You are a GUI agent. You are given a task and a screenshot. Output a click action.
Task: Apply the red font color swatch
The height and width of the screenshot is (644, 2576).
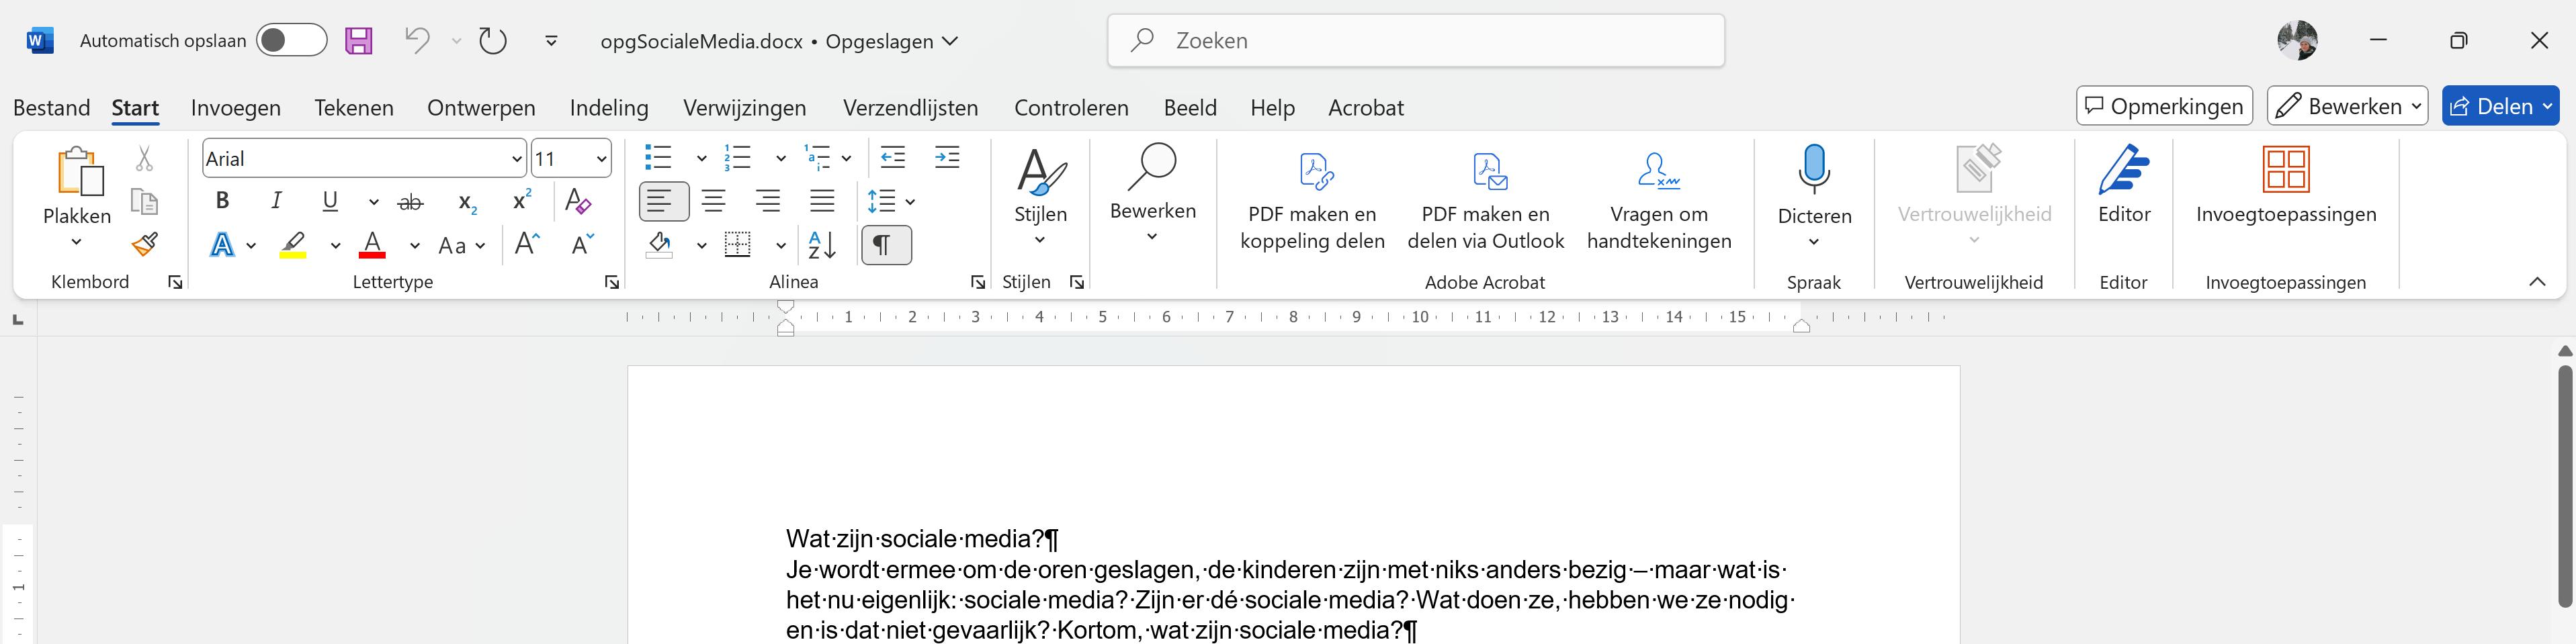[372, 245]
